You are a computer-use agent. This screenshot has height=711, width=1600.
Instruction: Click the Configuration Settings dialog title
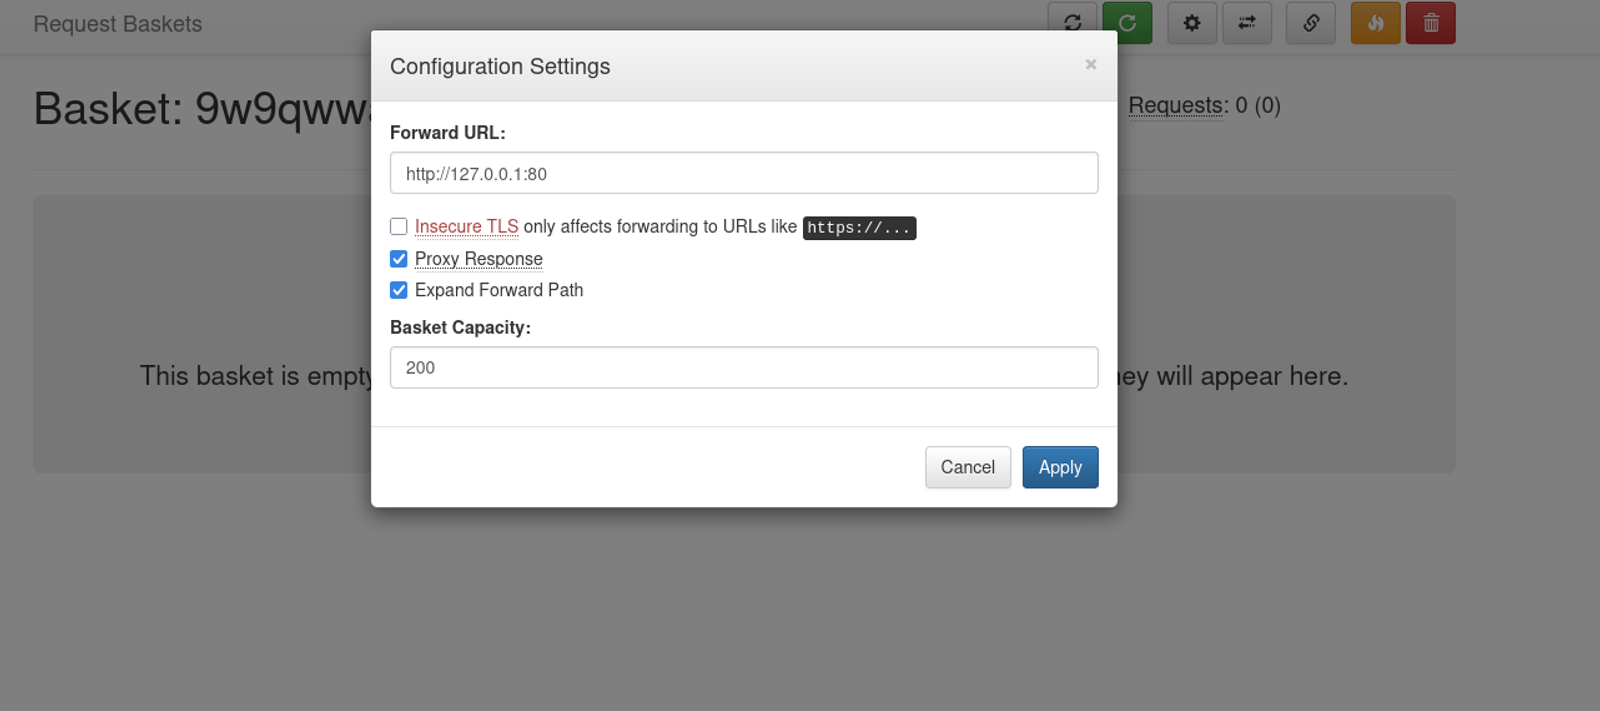click(x=500, y=66)
